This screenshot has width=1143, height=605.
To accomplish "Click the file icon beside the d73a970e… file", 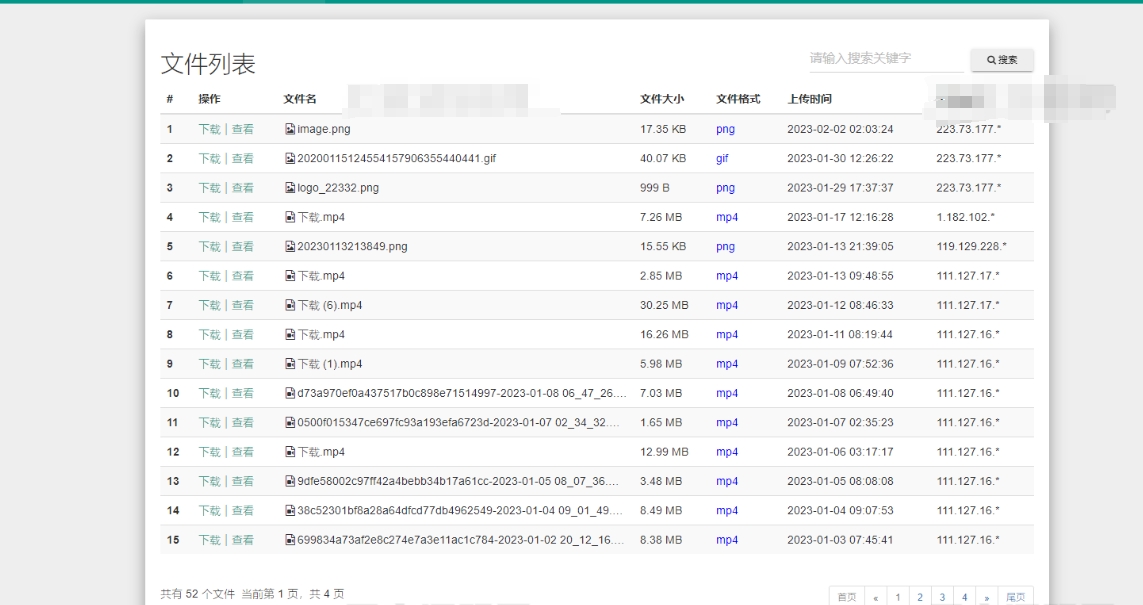I will pyautogui.click(x=290, y=393).
